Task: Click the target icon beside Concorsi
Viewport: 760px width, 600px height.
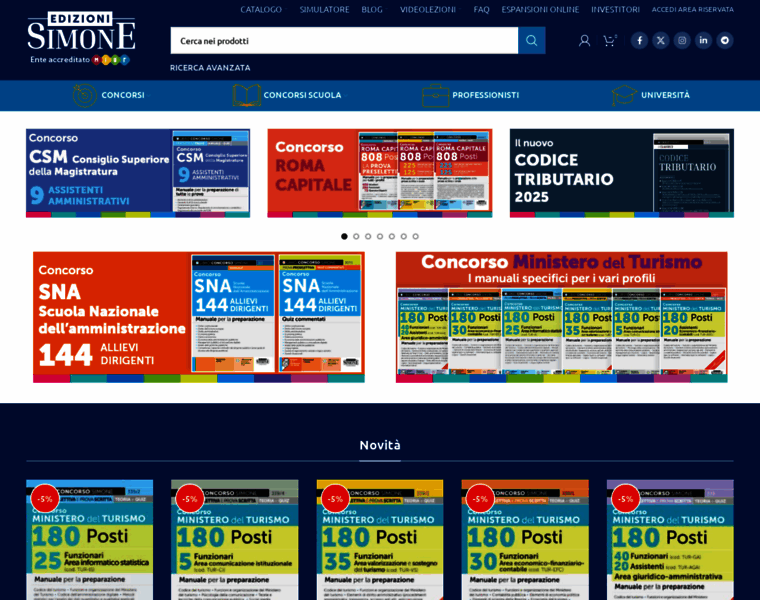Action: 84,95
